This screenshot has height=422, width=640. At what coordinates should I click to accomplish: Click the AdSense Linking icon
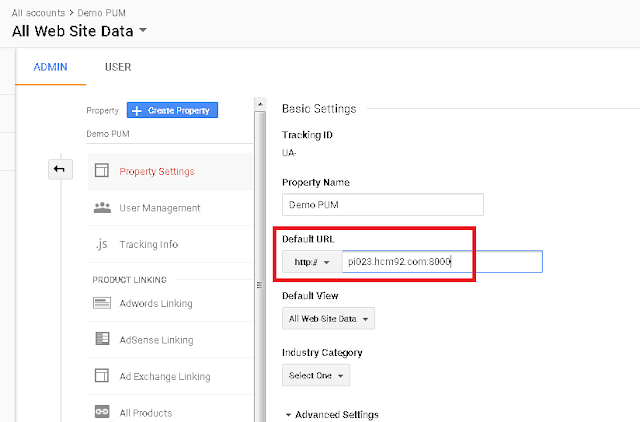click(x=101, y=339)
